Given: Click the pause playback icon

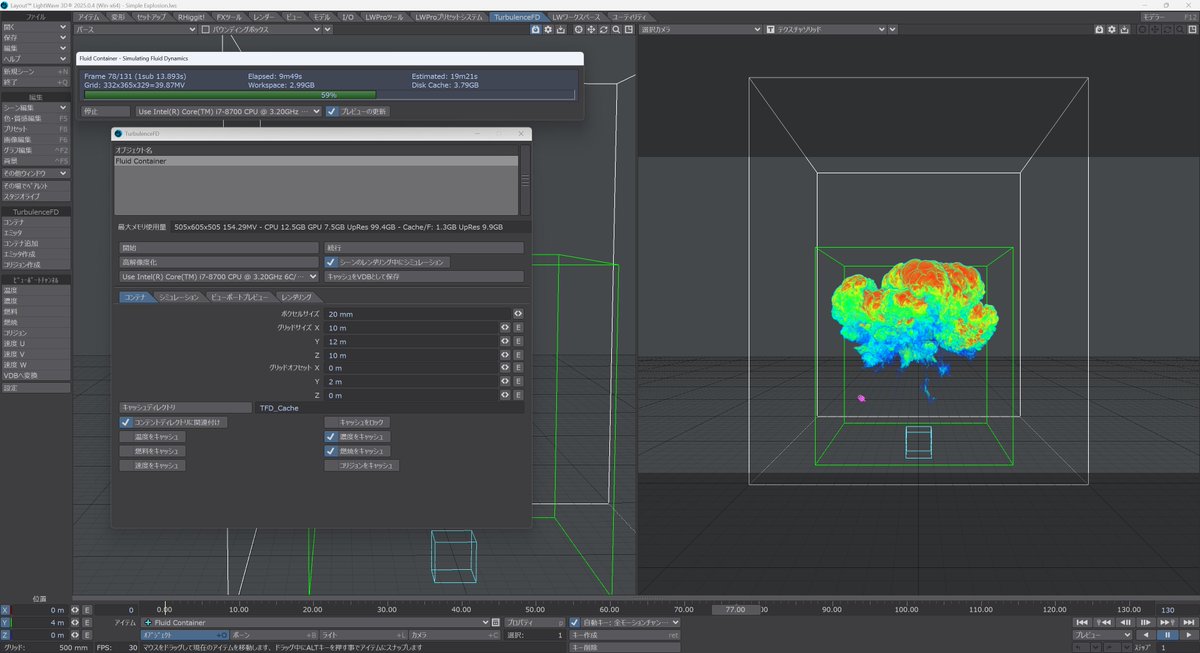Looking at the screenshot, I should tap(1167, 635).
